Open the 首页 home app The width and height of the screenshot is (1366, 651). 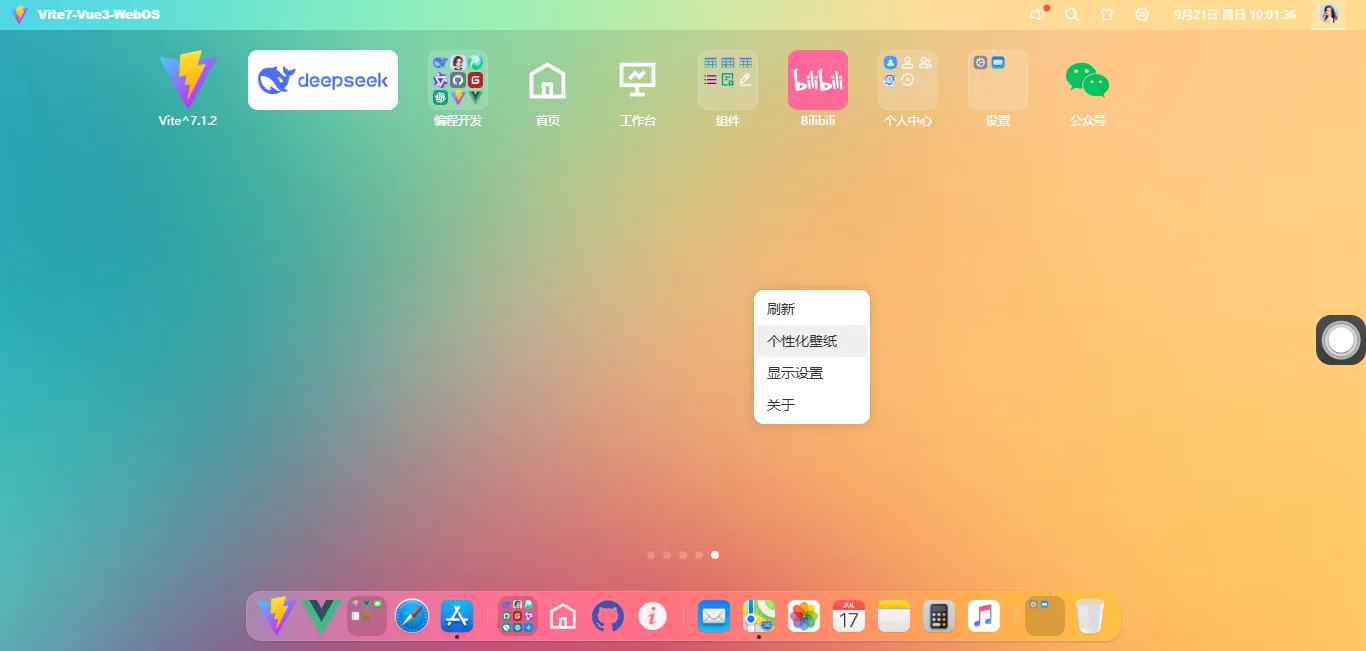[547, 79]
